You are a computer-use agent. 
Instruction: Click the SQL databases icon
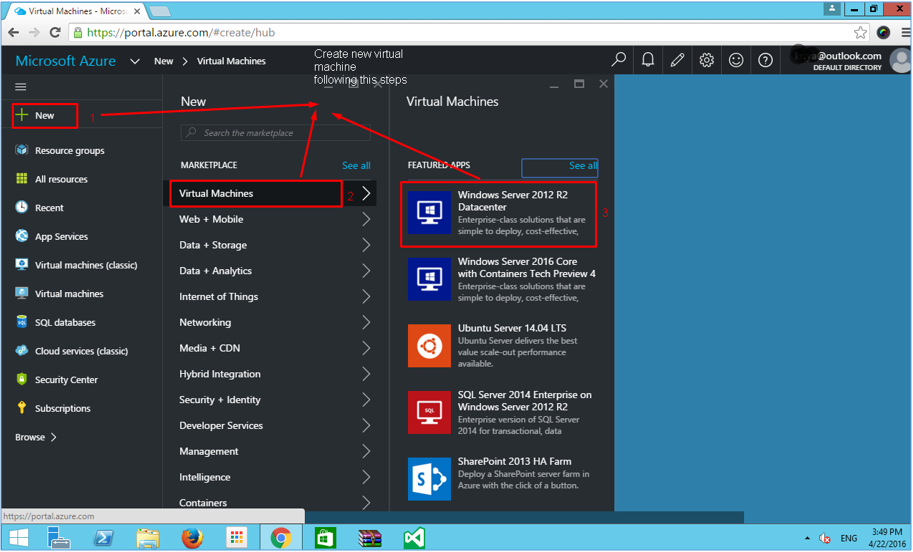(x=22, y=321)
